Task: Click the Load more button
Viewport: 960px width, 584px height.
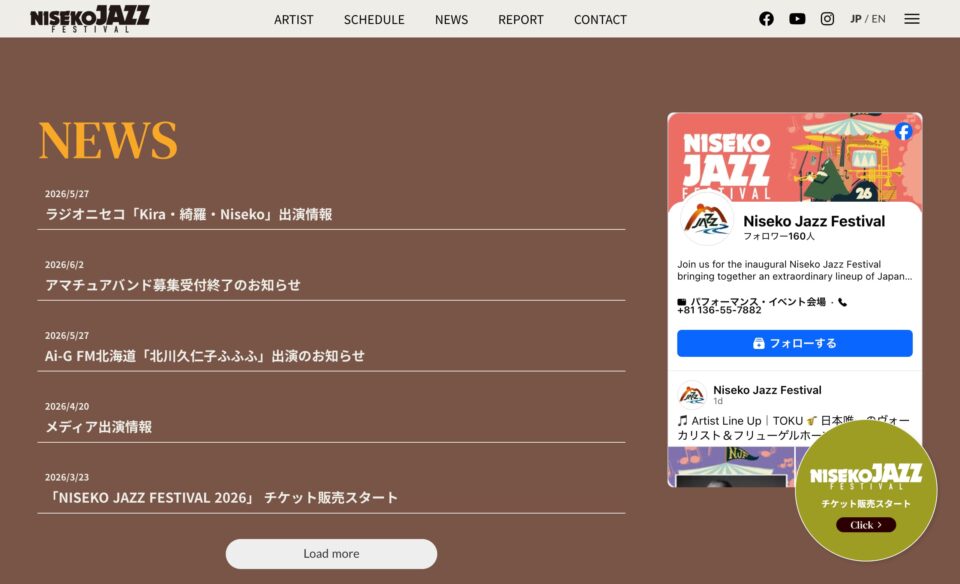Action: tap(331, 553)
